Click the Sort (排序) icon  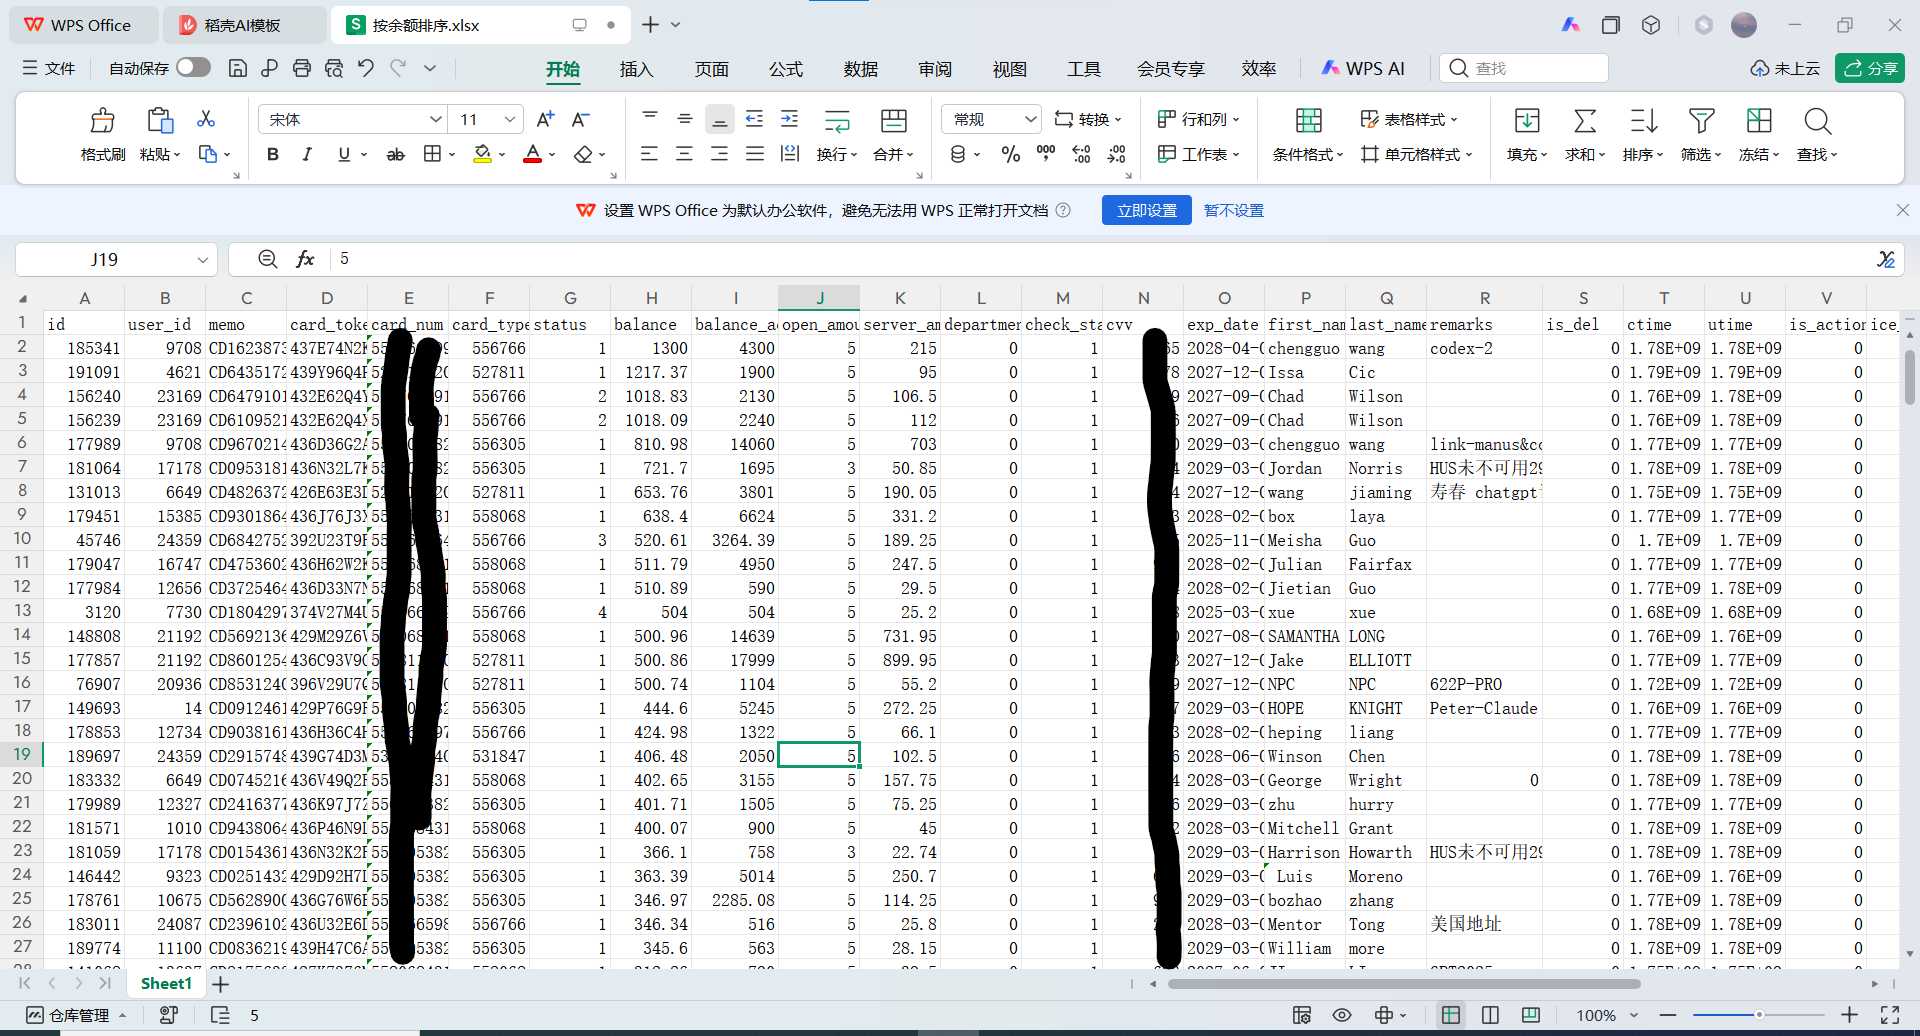(x=1643, y=121)
